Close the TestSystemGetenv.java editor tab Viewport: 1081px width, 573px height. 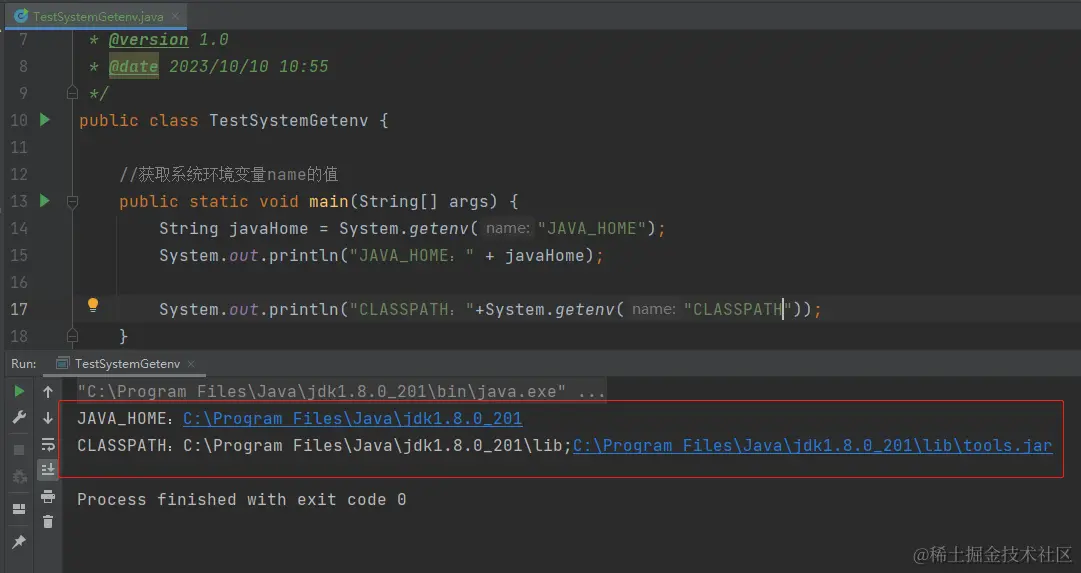click(x=176, y=16)
